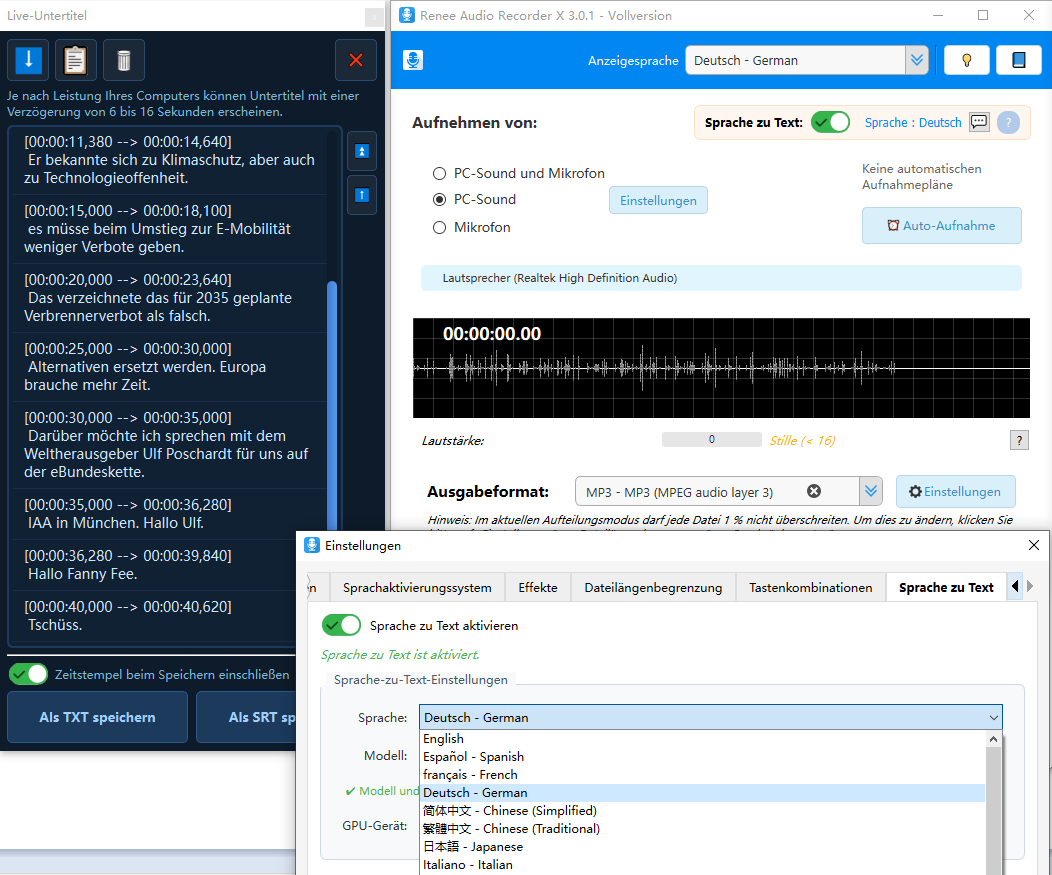Expand the Ausgabeformat dropdown arrow
The image size is (1052, 875).
click(871, 491)
